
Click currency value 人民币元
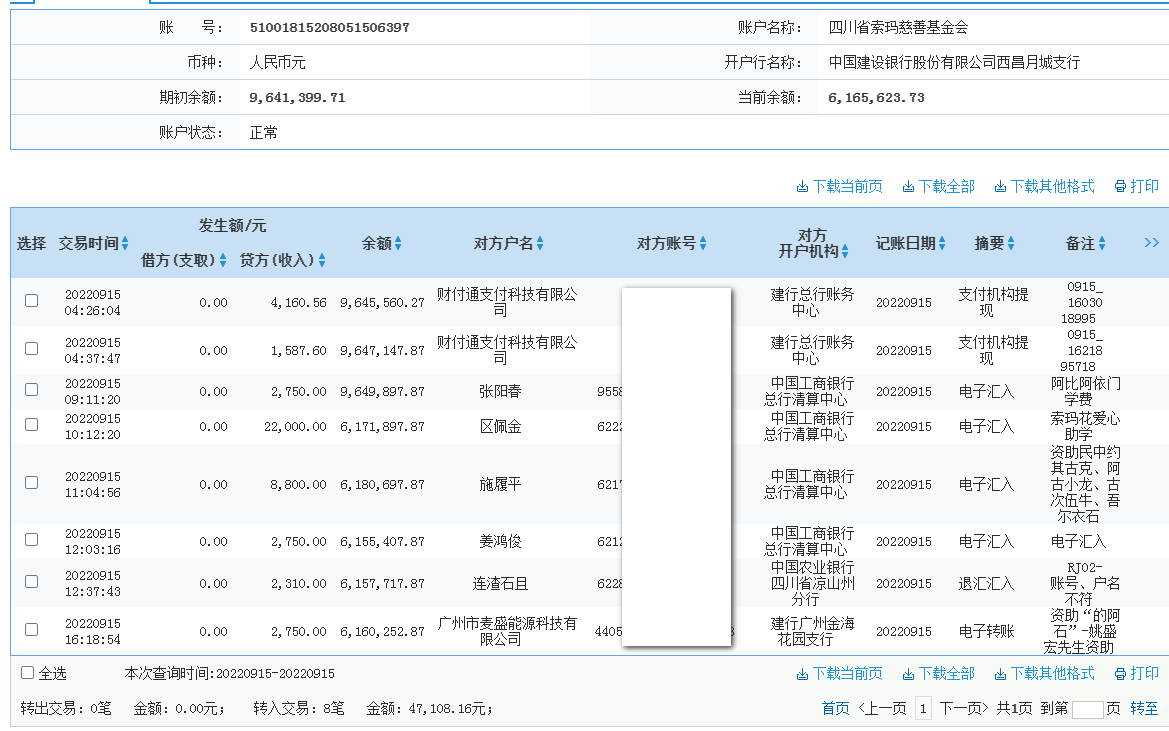[277, 63]
